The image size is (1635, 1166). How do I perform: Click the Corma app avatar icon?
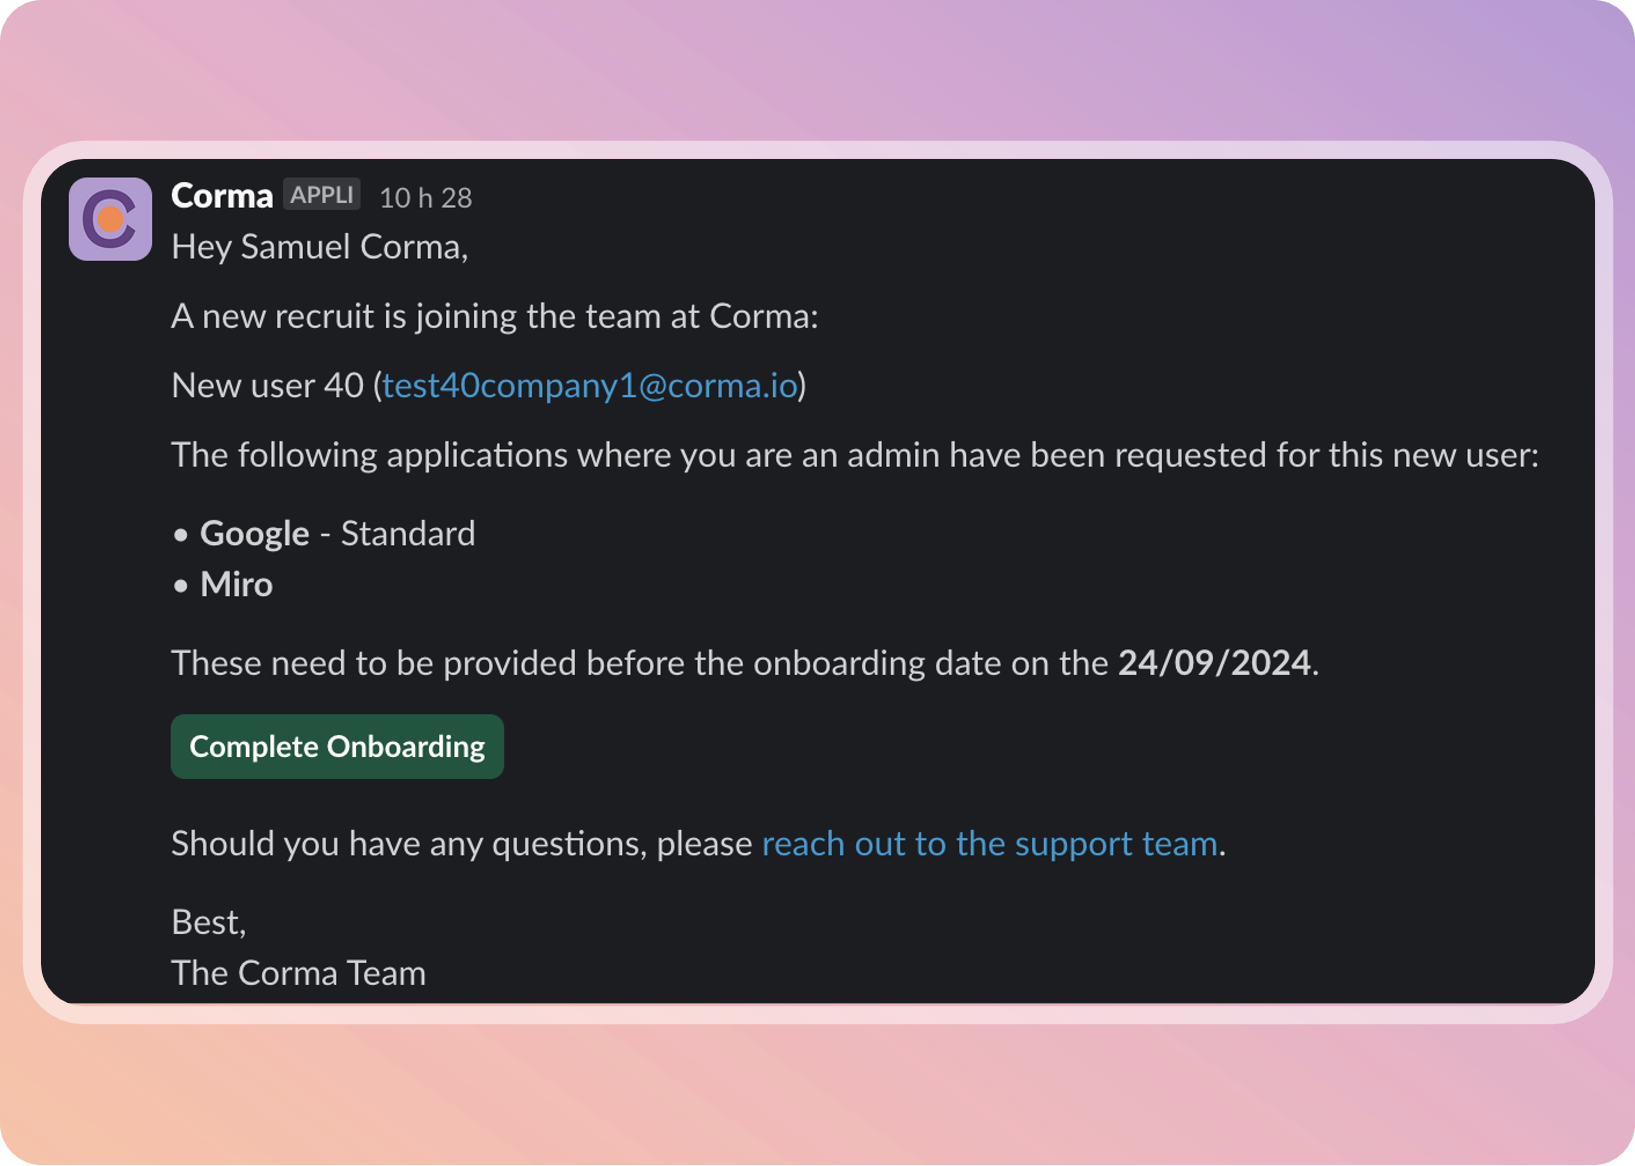click(110, 219)
